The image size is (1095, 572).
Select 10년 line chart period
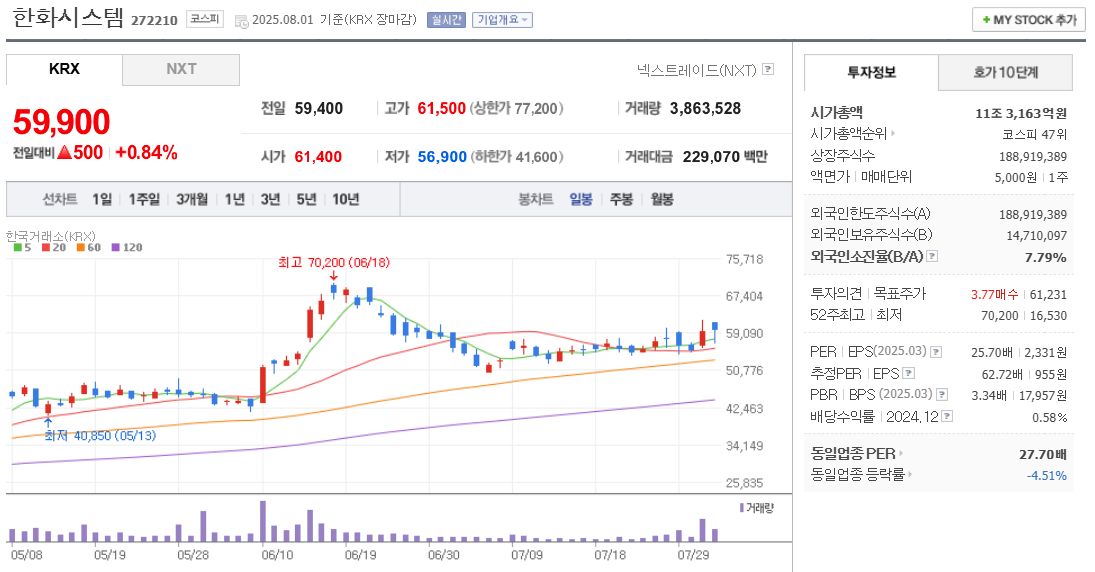[346, 200]
